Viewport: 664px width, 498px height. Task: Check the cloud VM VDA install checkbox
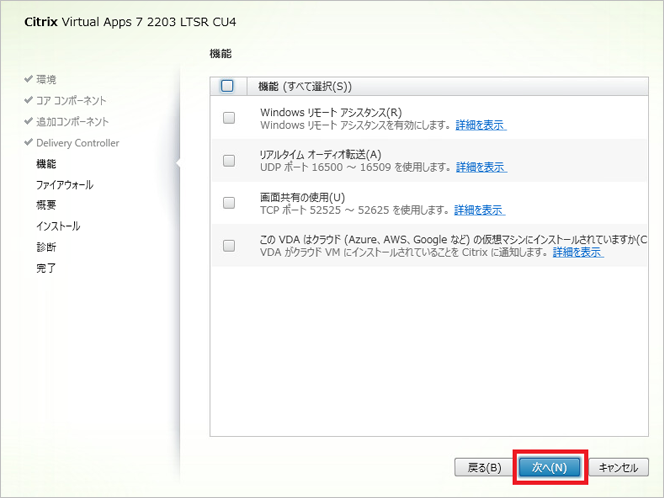tap(229, 246)
